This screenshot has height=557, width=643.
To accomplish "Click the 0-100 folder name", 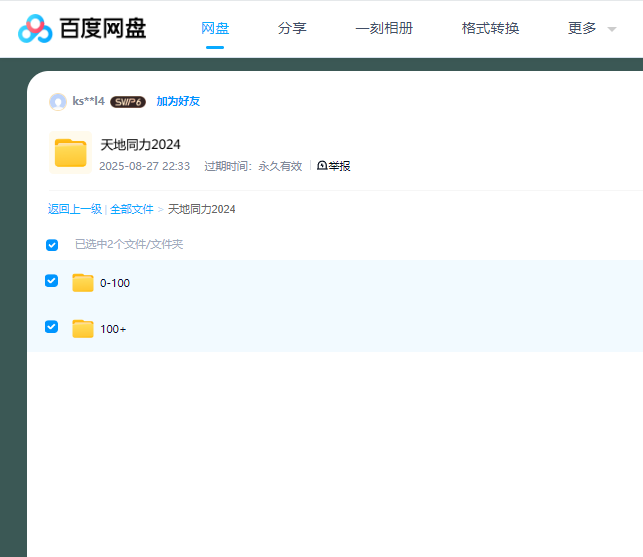I will click(x=115, y=283).
